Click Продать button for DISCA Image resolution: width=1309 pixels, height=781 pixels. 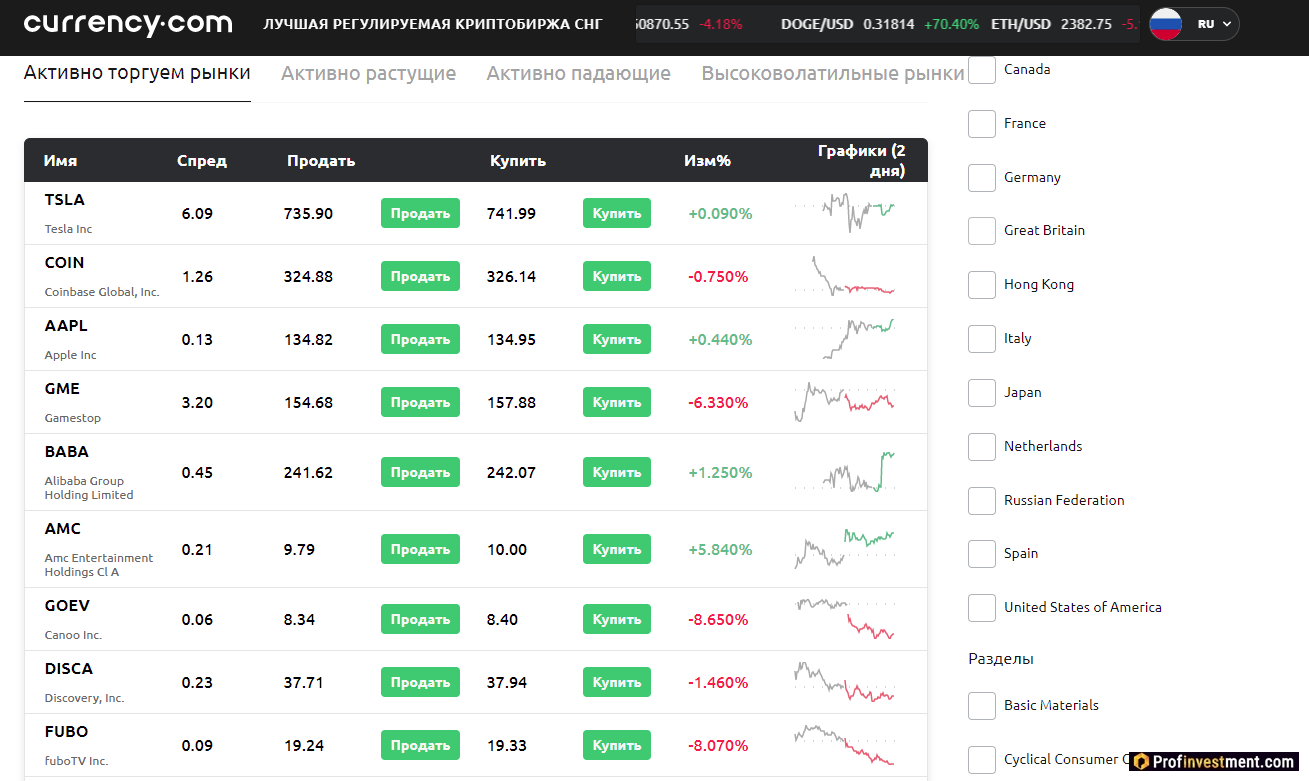click(420, 682)
